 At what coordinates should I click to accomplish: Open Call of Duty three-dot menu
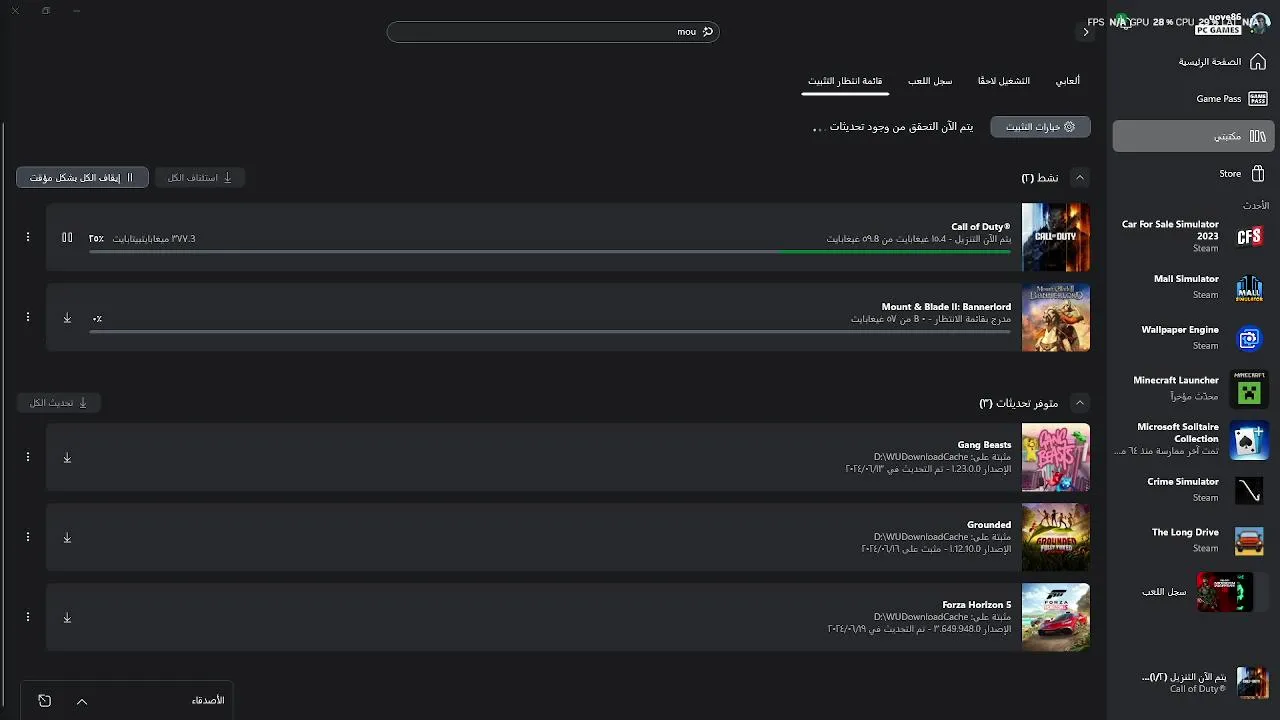tap(28, 237)
